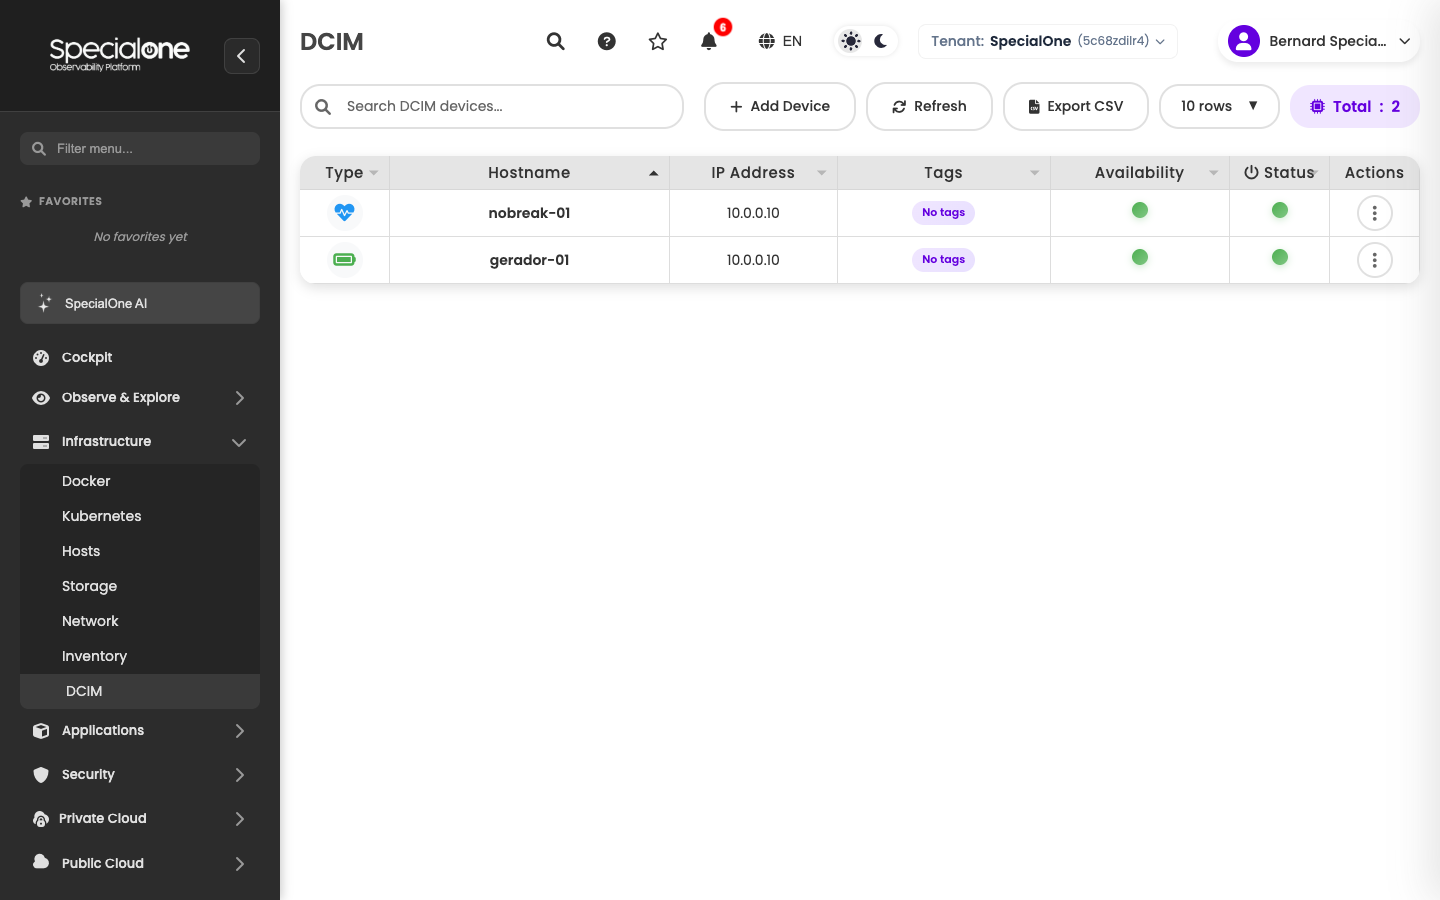Open the actions menu for nobreak-01
This screenshot has height=900, width=1440.
(1375, 213)
